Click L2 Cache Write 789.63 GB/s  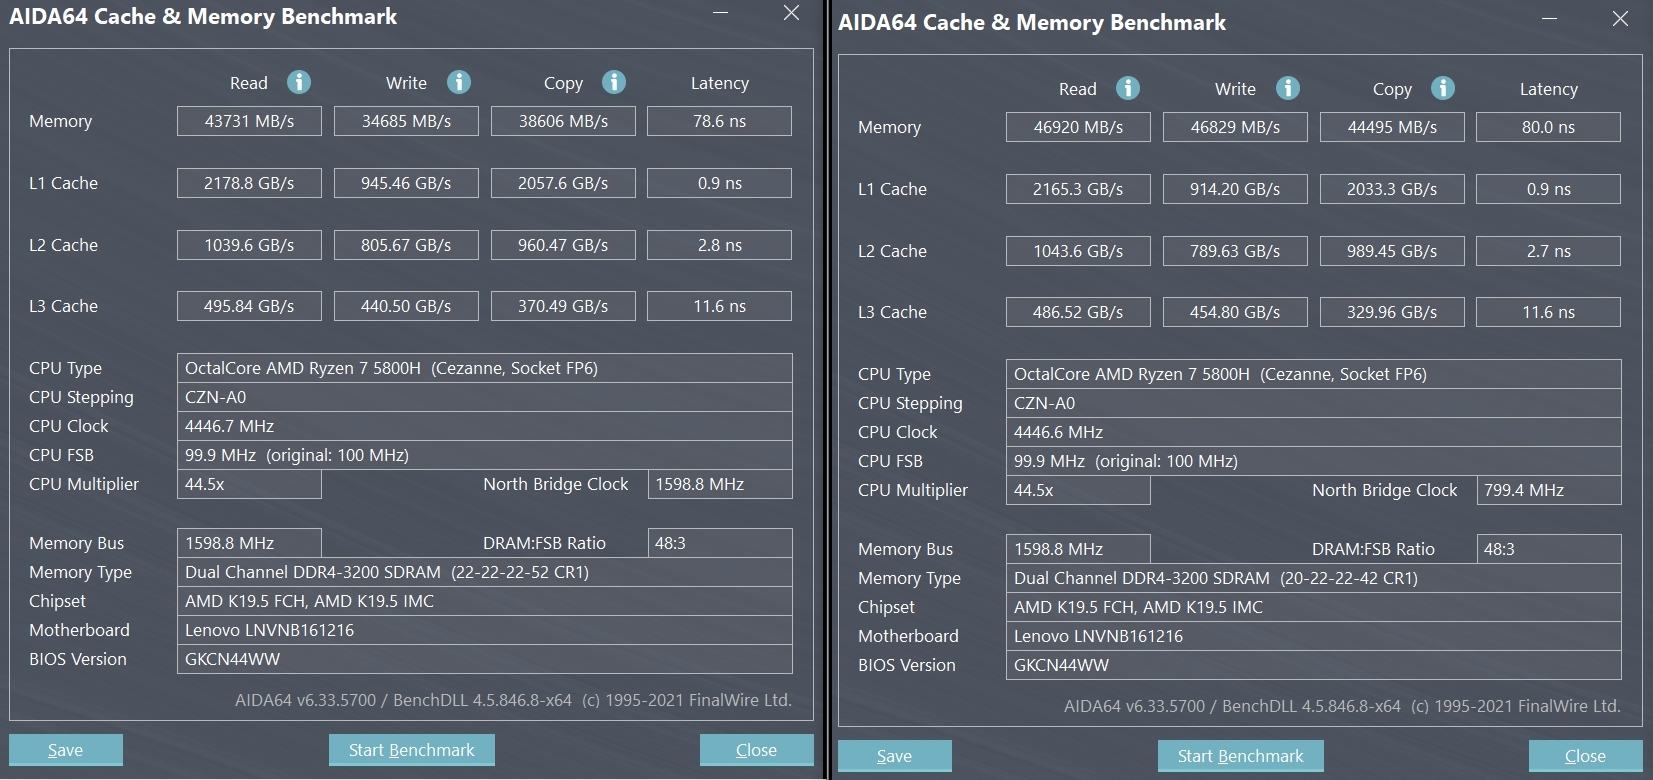tap(1235, 251)
